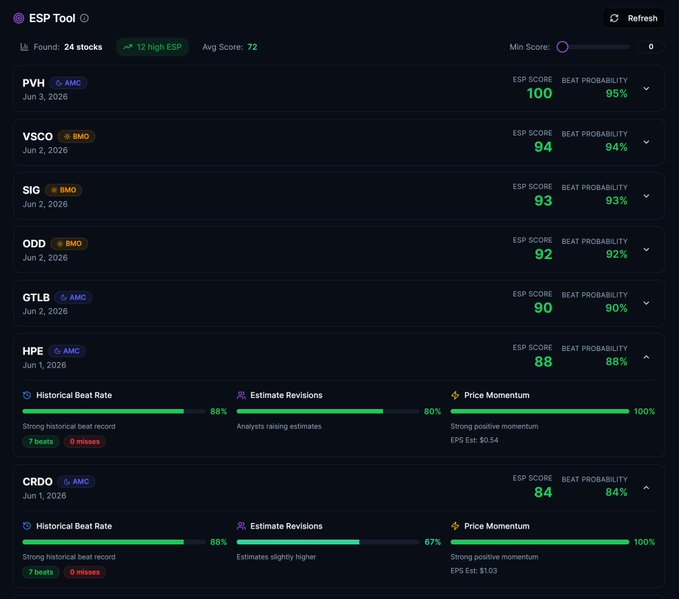The image size is (679, 599).
Task: Click the 24 stocks found count
Action: pyautogui.click(x=83, y=47)
